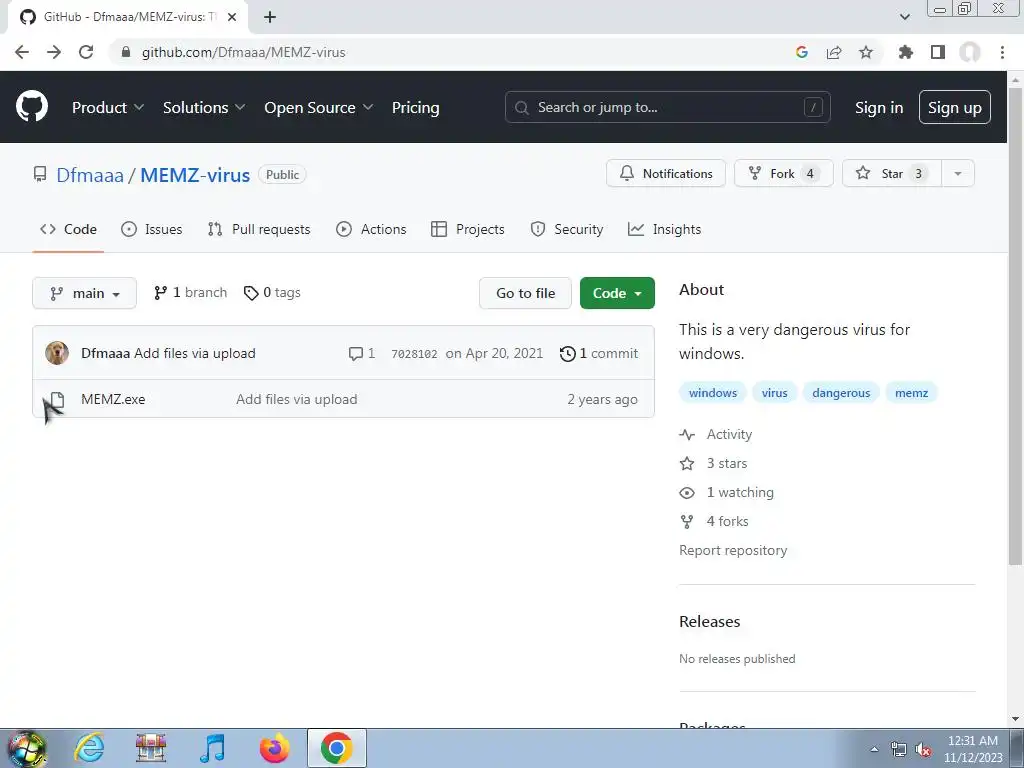Click the Search or jump to field

667,107
